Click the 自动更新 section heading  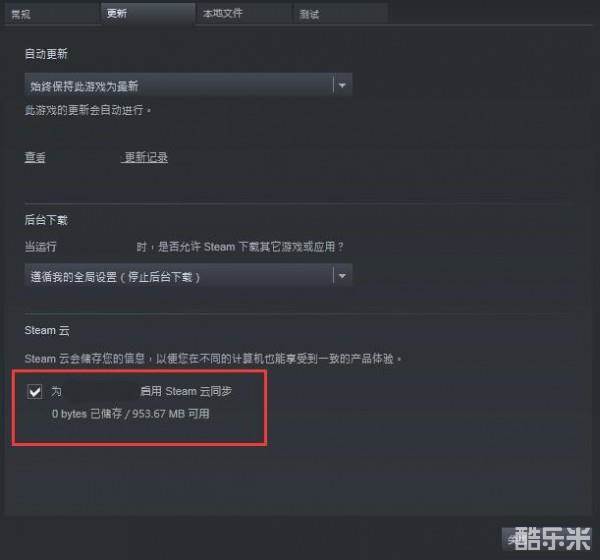(x=46, y=54)
